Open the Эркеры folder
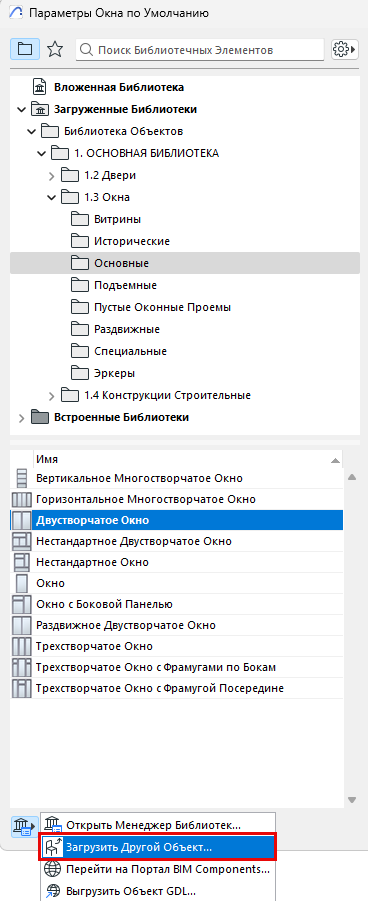This screenshot has height=901, width=368. [114, 374]
